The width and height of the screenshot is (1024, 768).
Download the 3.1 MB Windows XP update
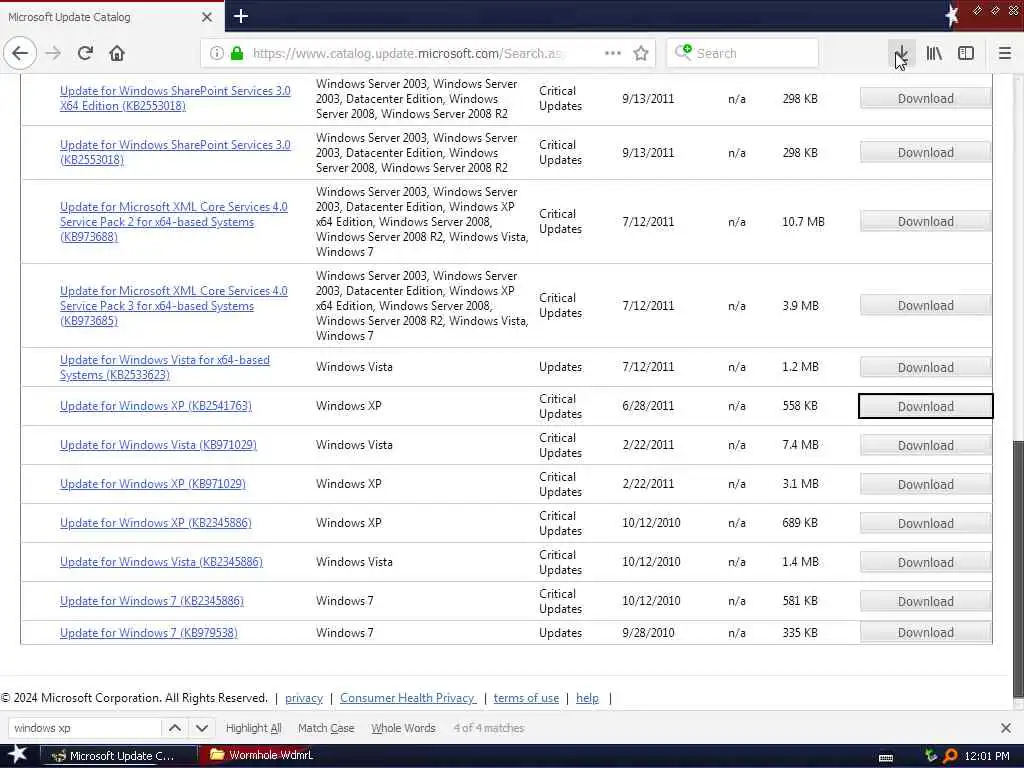[925, 485]
